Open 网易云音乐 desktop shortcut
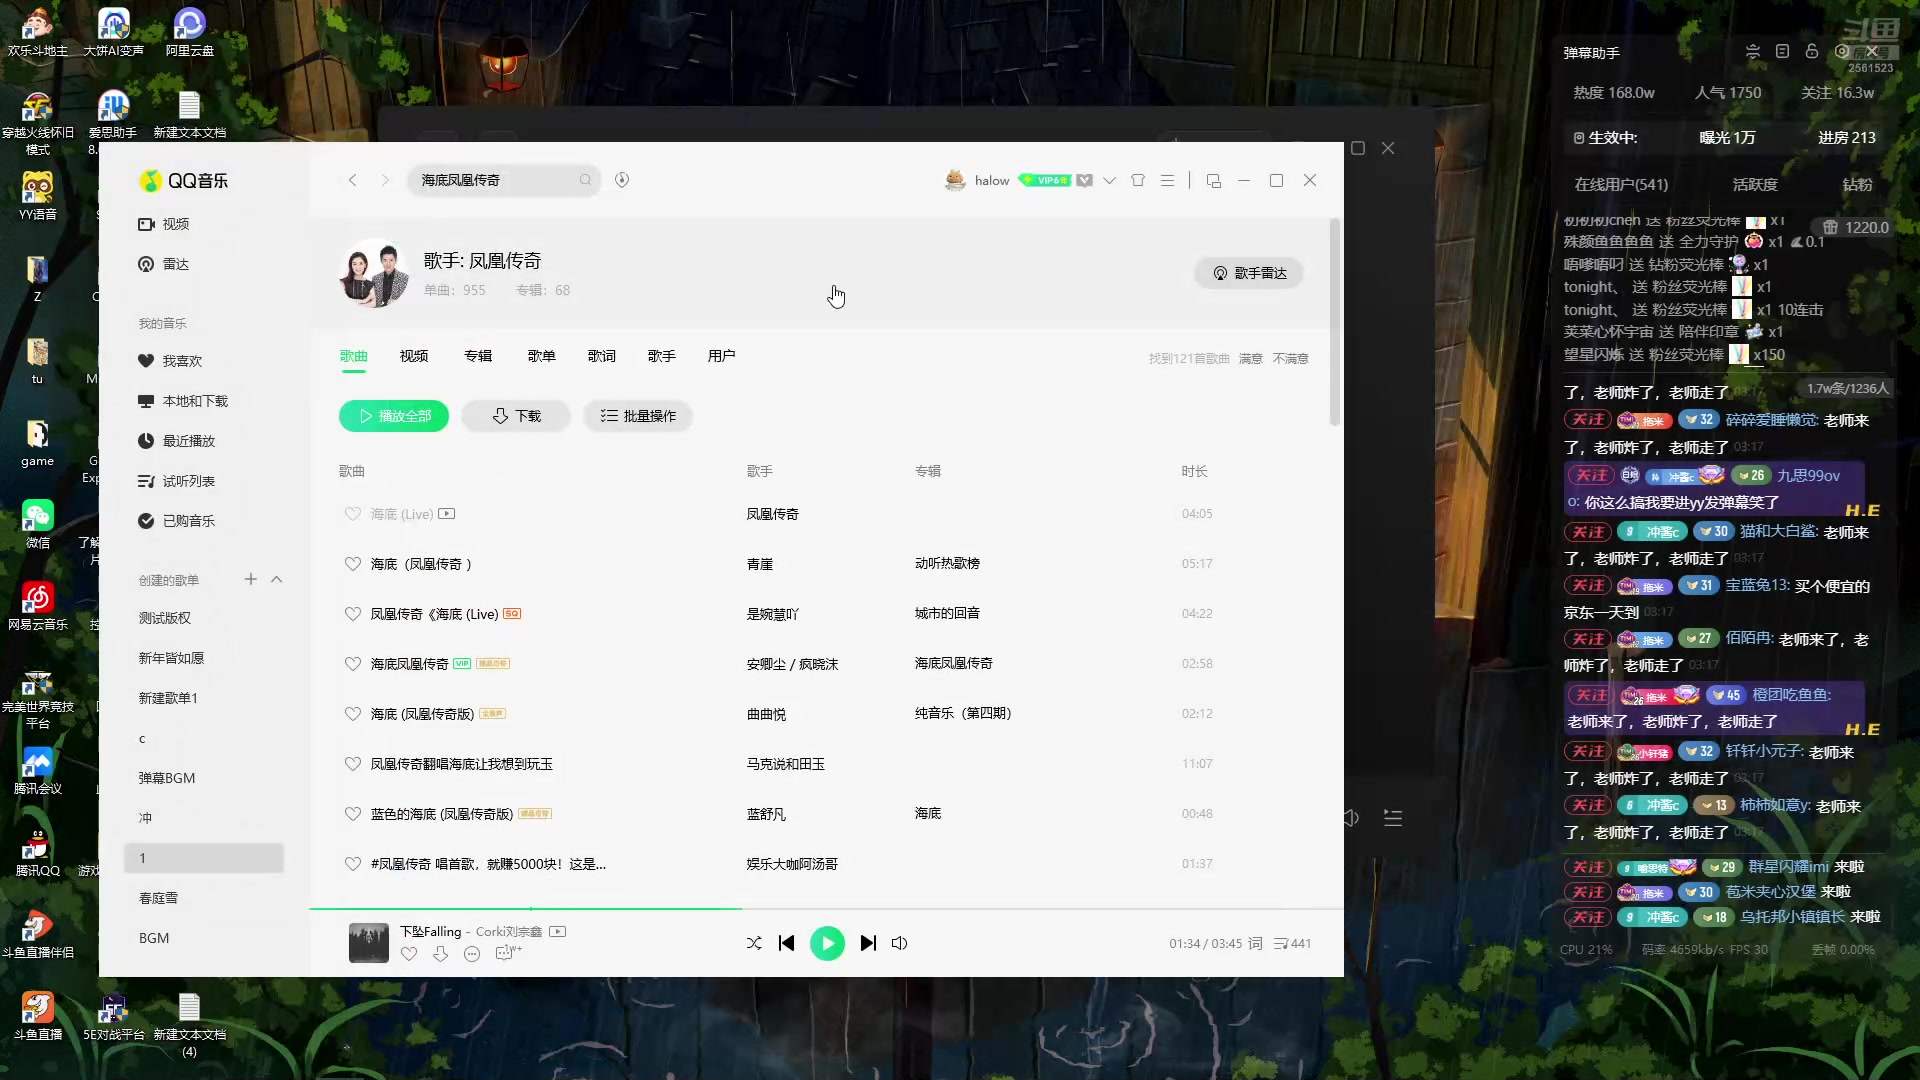1920x1080 pixels. (38, 606)
